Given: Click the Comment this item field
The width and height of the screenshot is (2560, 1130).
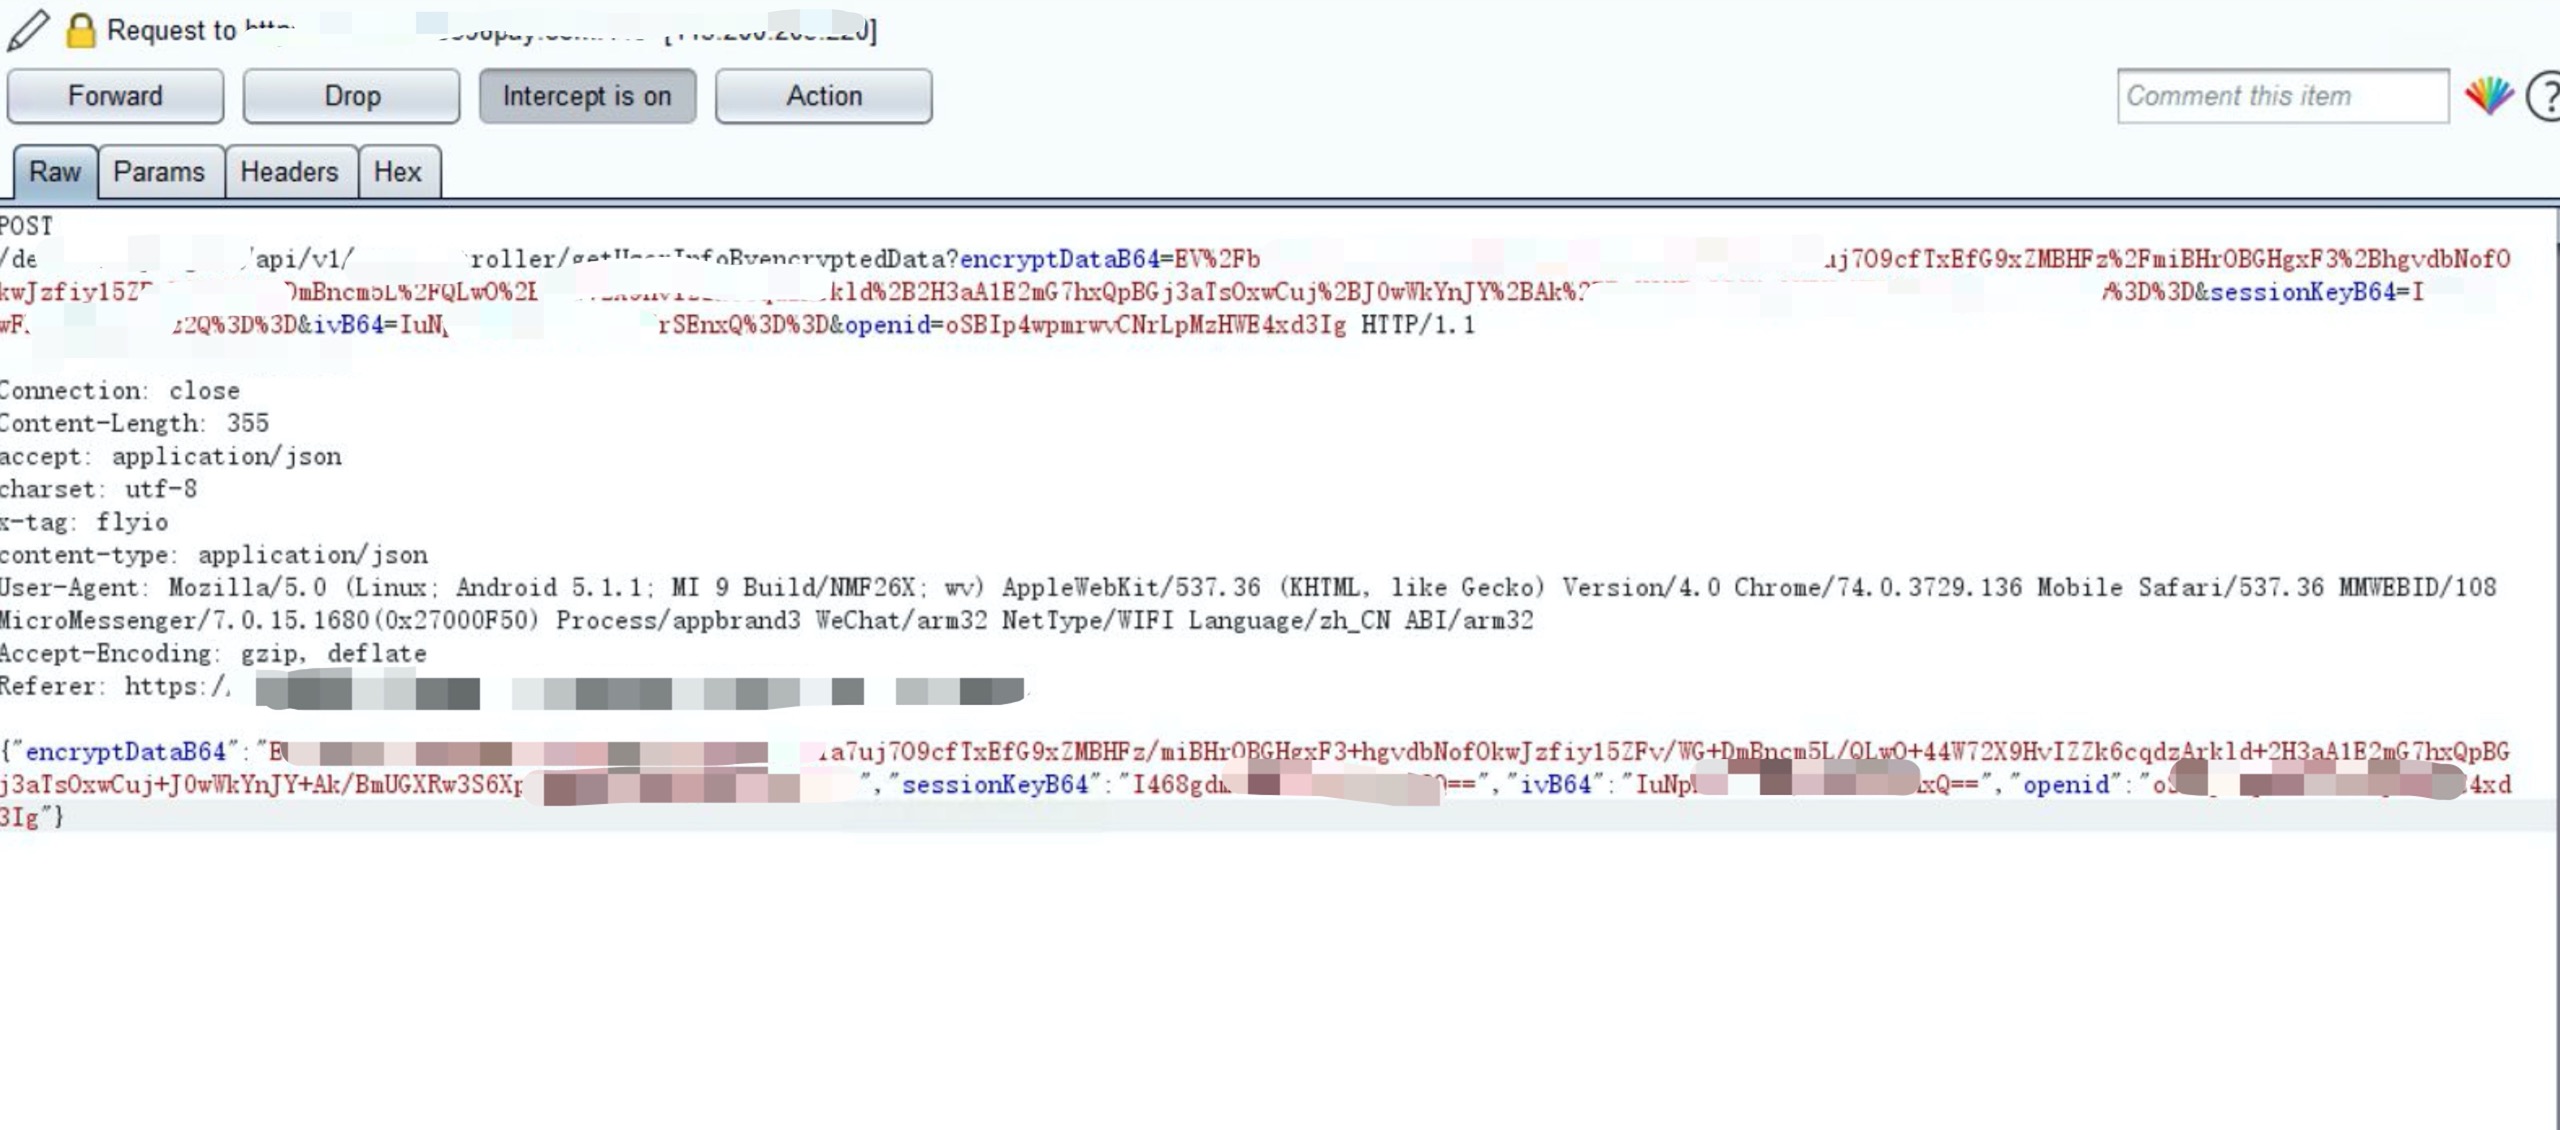Looking at the screenshot, I should pyautogui.click(x=2282, y=96).
